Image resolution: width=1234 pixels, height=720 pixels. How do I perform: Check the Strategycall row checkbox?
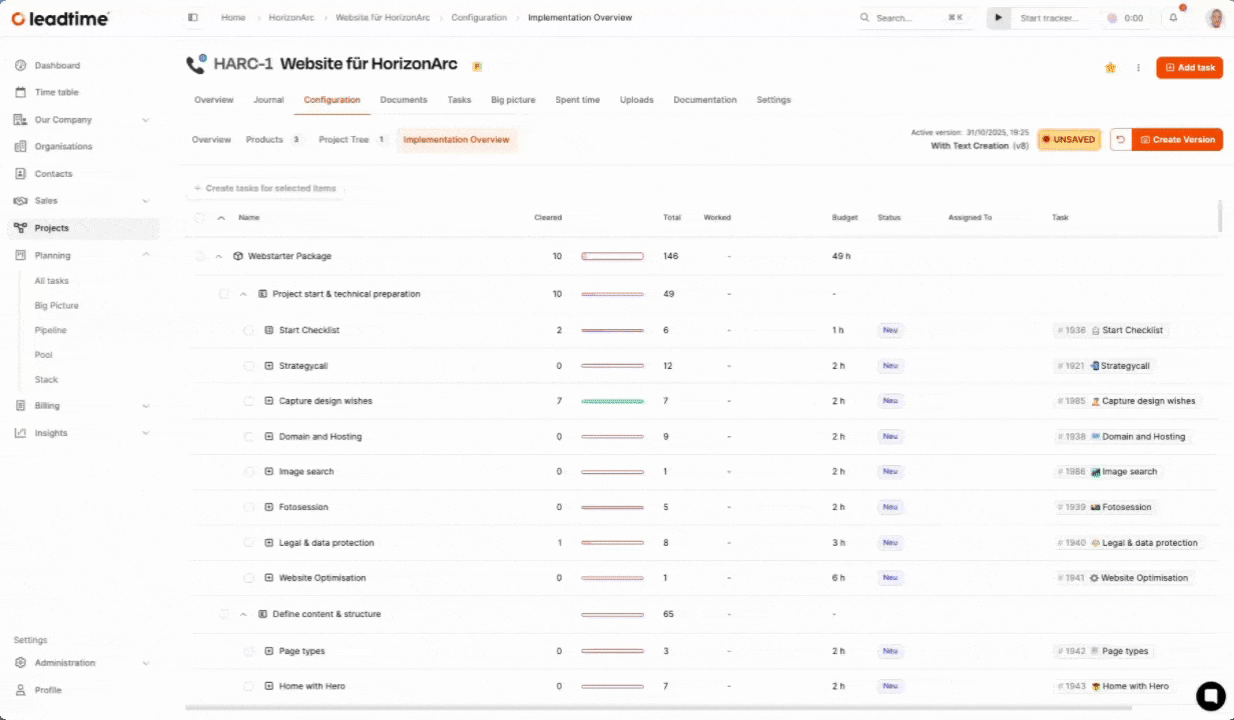[249, 366]
